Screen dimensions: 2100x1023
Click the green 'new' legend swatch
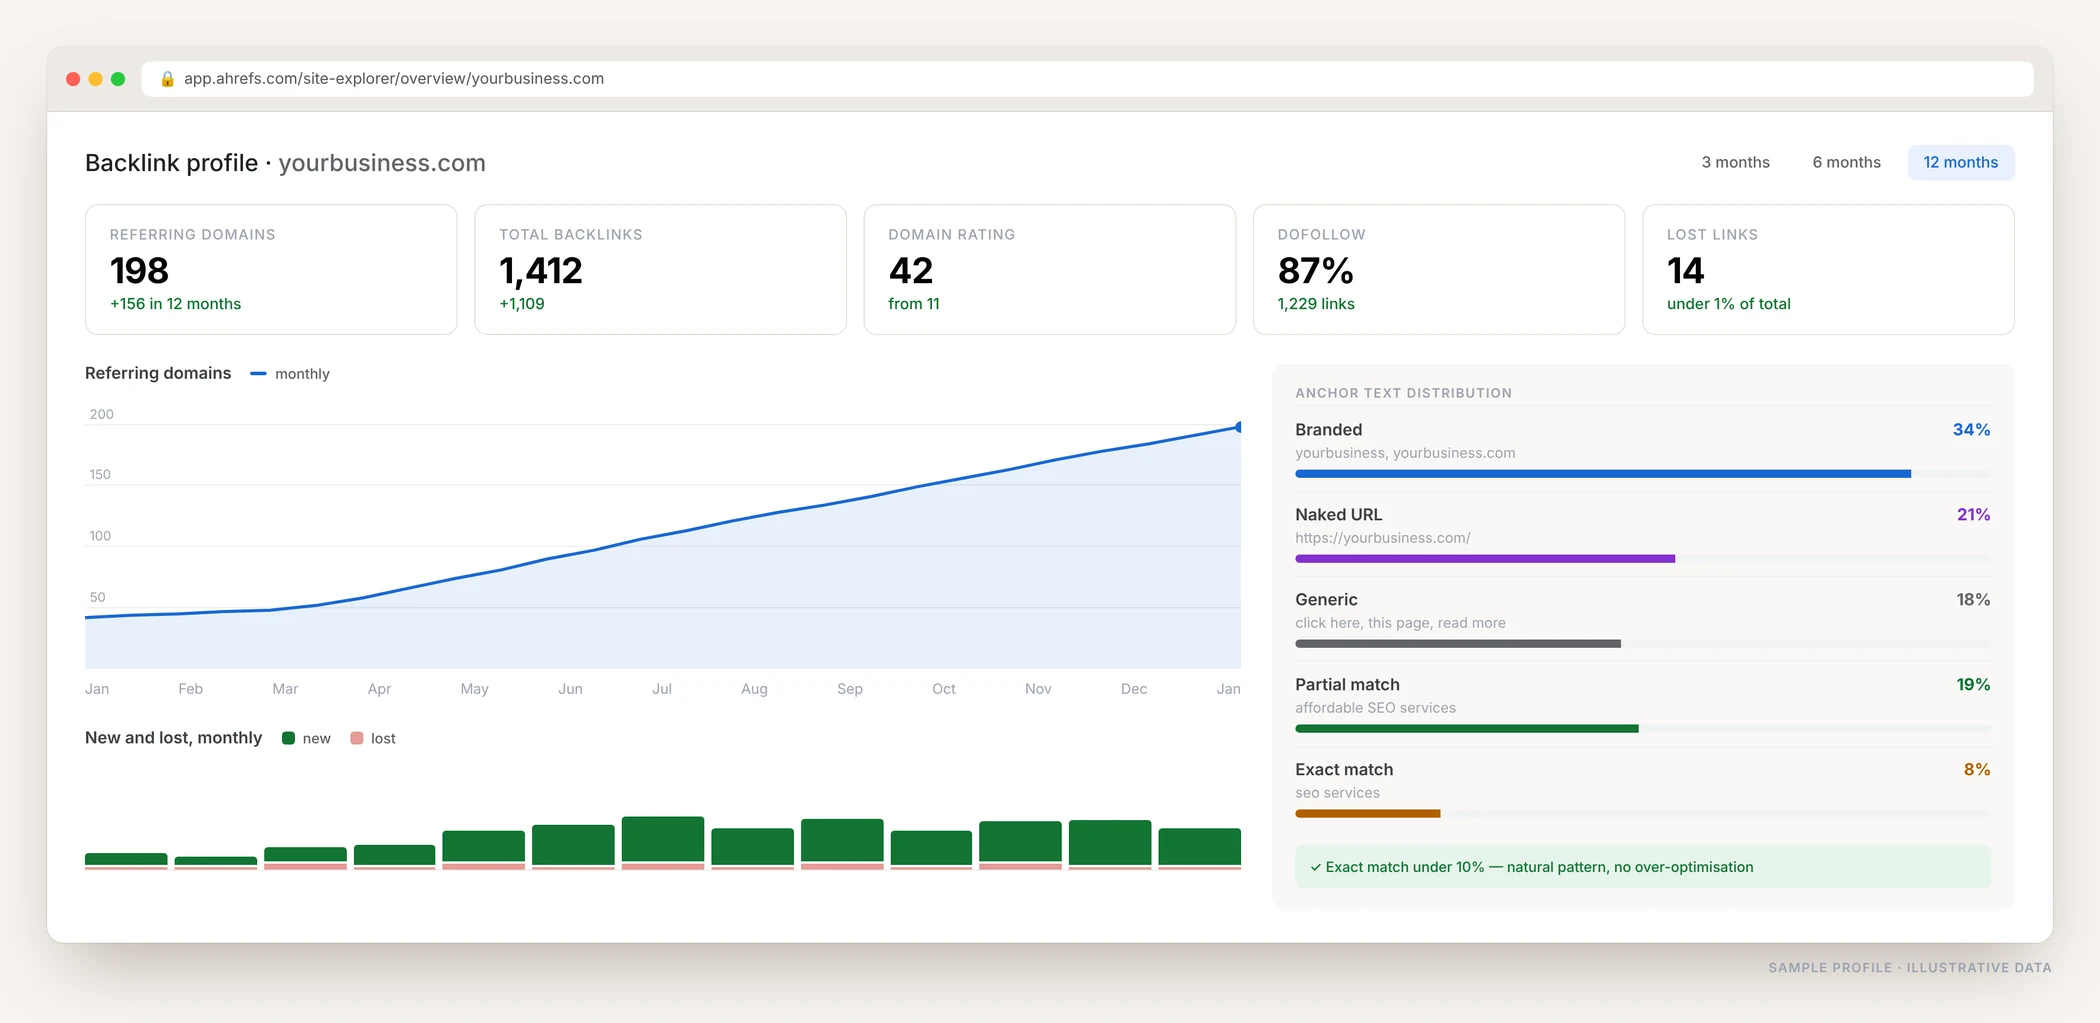[x=288, y=738]
